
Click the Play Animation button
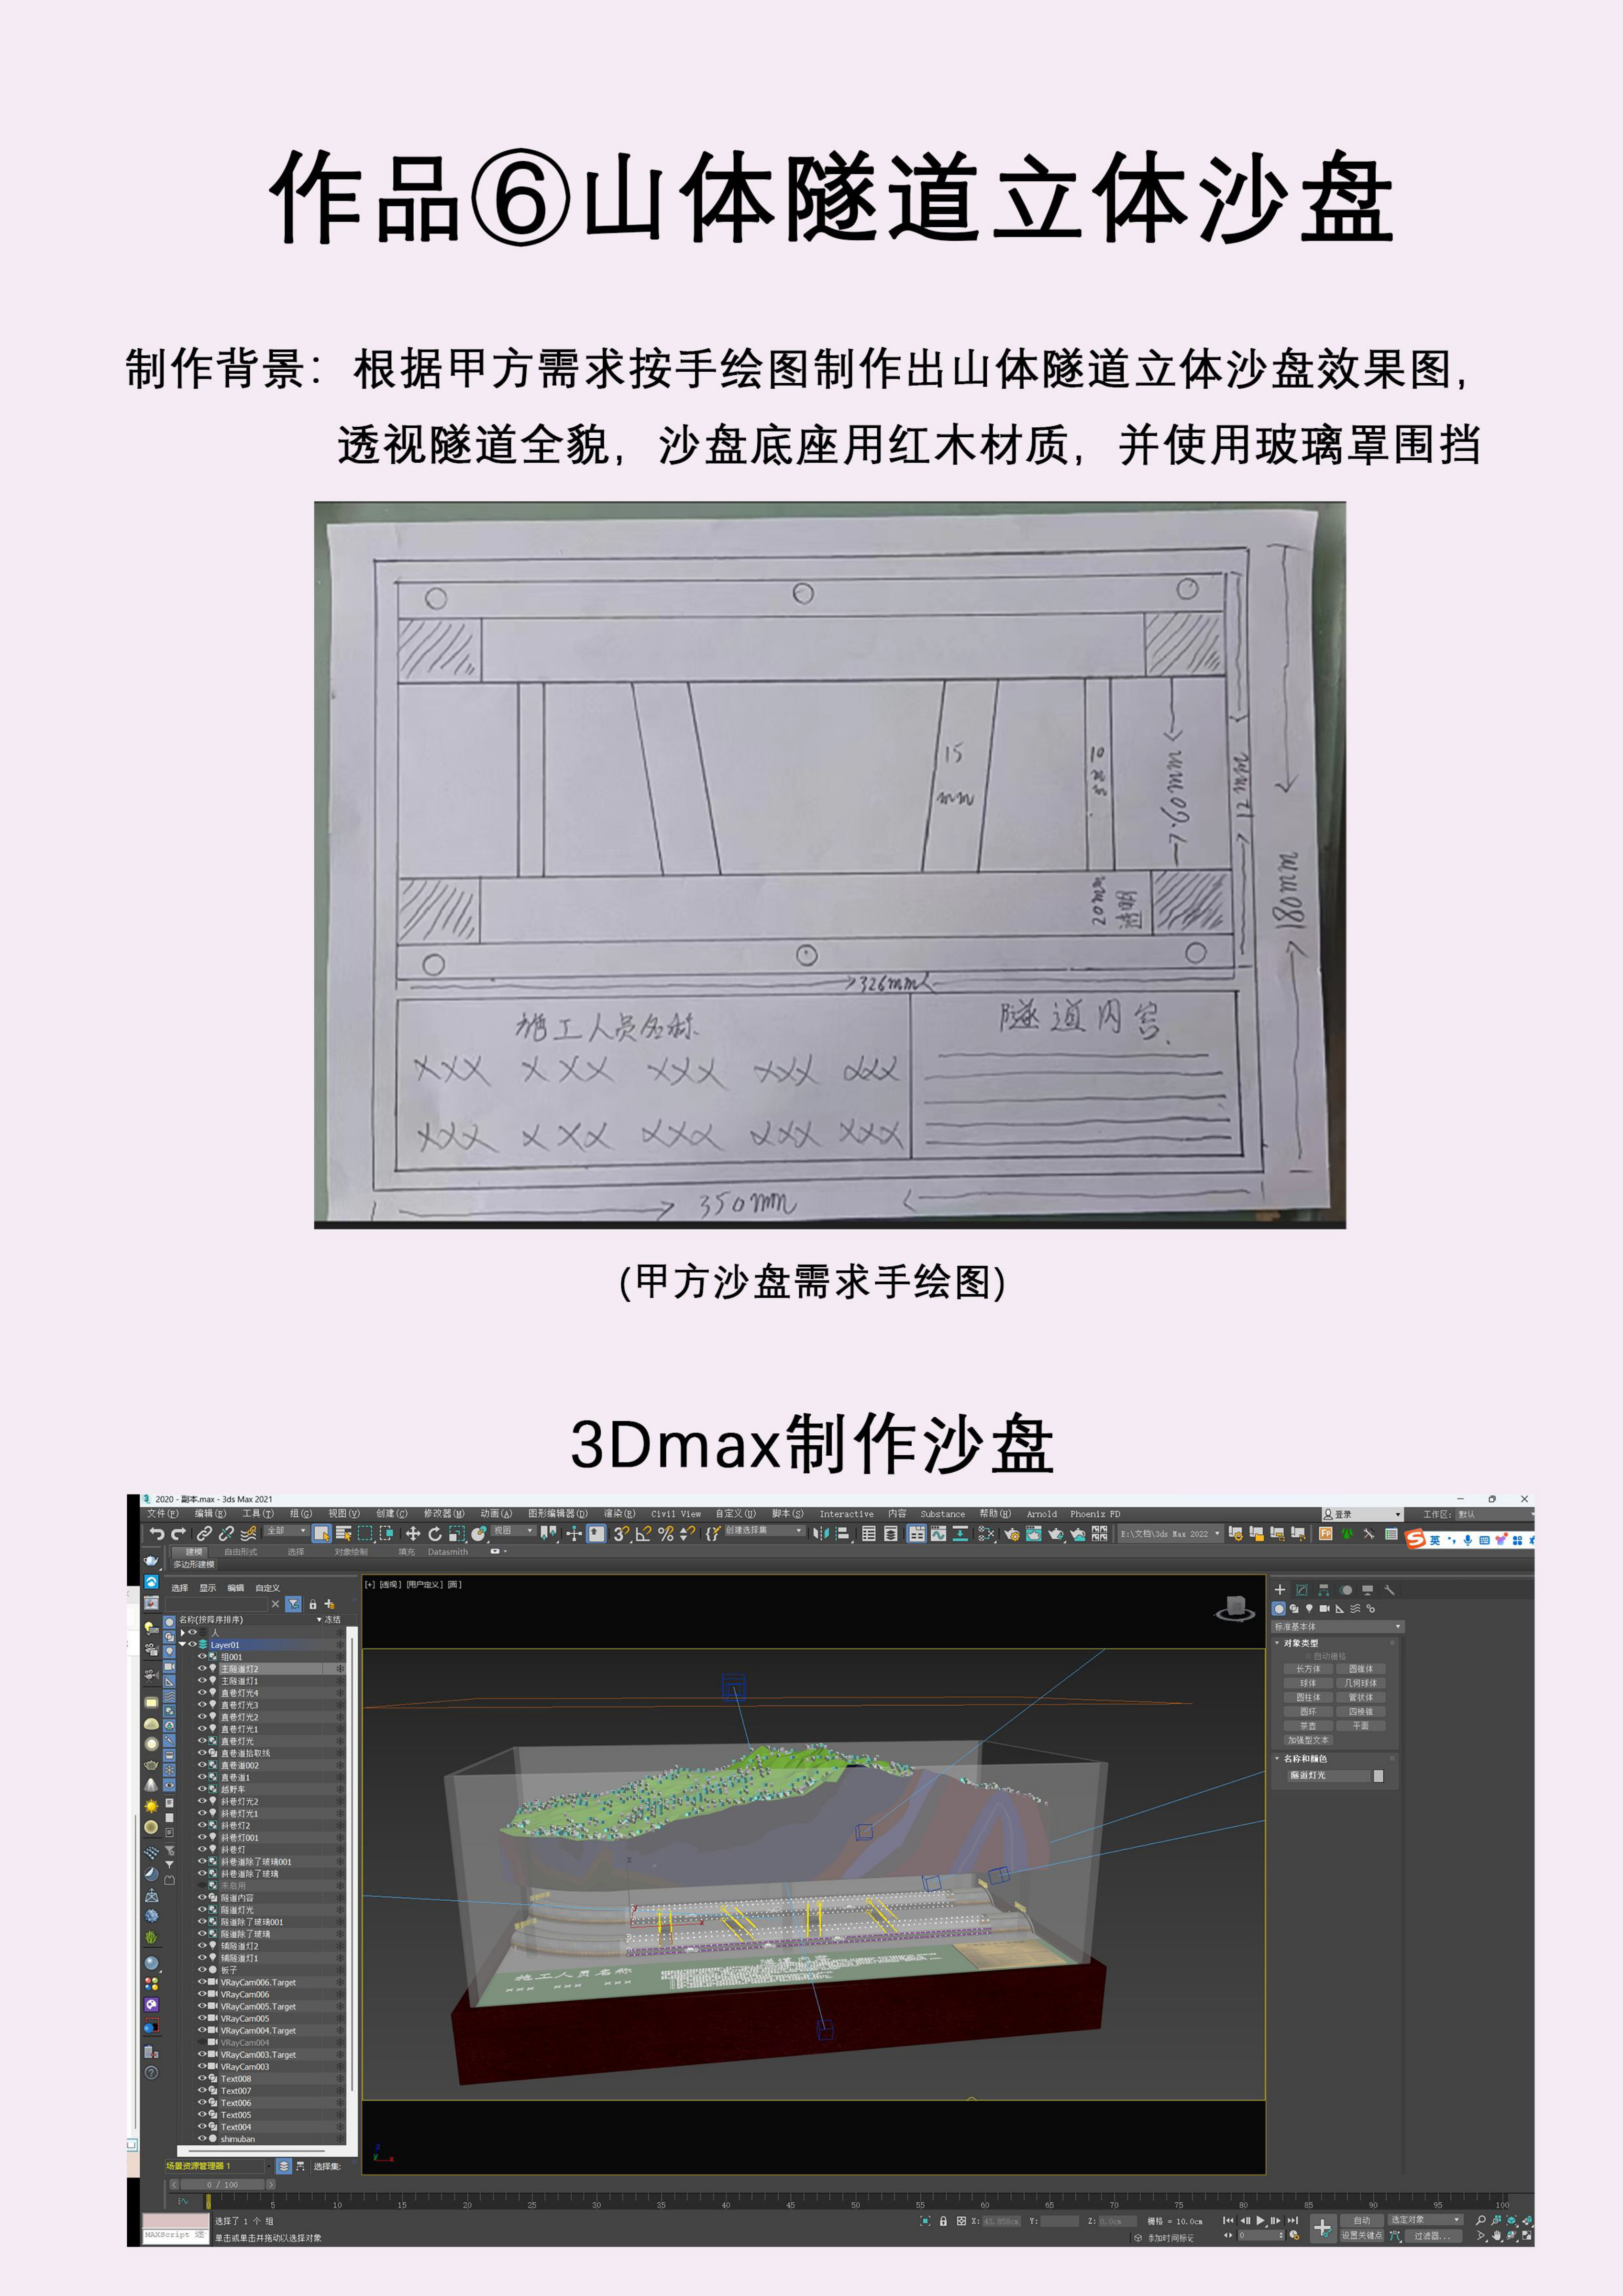pyautogui.click(x=1260, y=2220)
